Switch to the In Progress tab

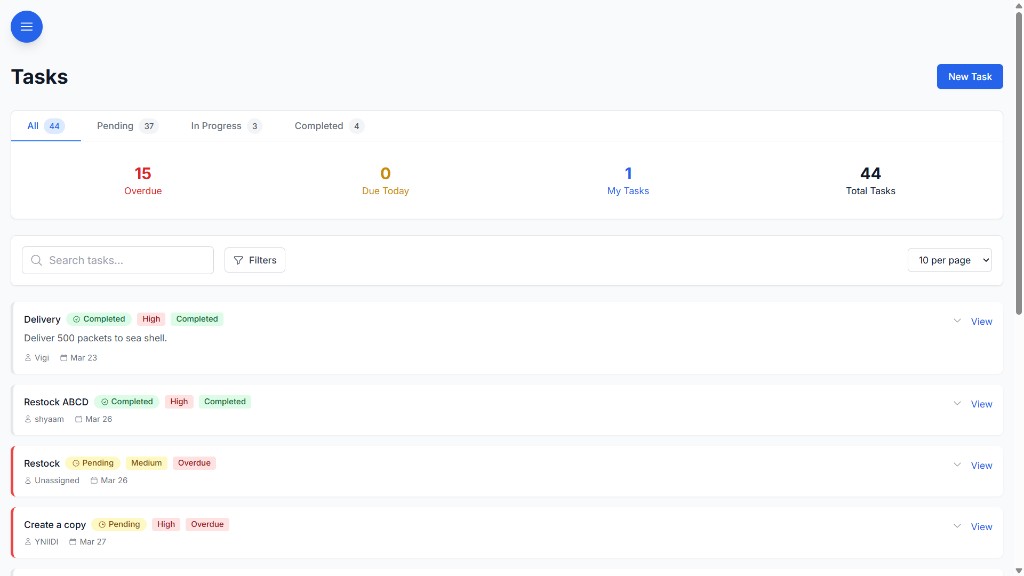click(226, 126)
